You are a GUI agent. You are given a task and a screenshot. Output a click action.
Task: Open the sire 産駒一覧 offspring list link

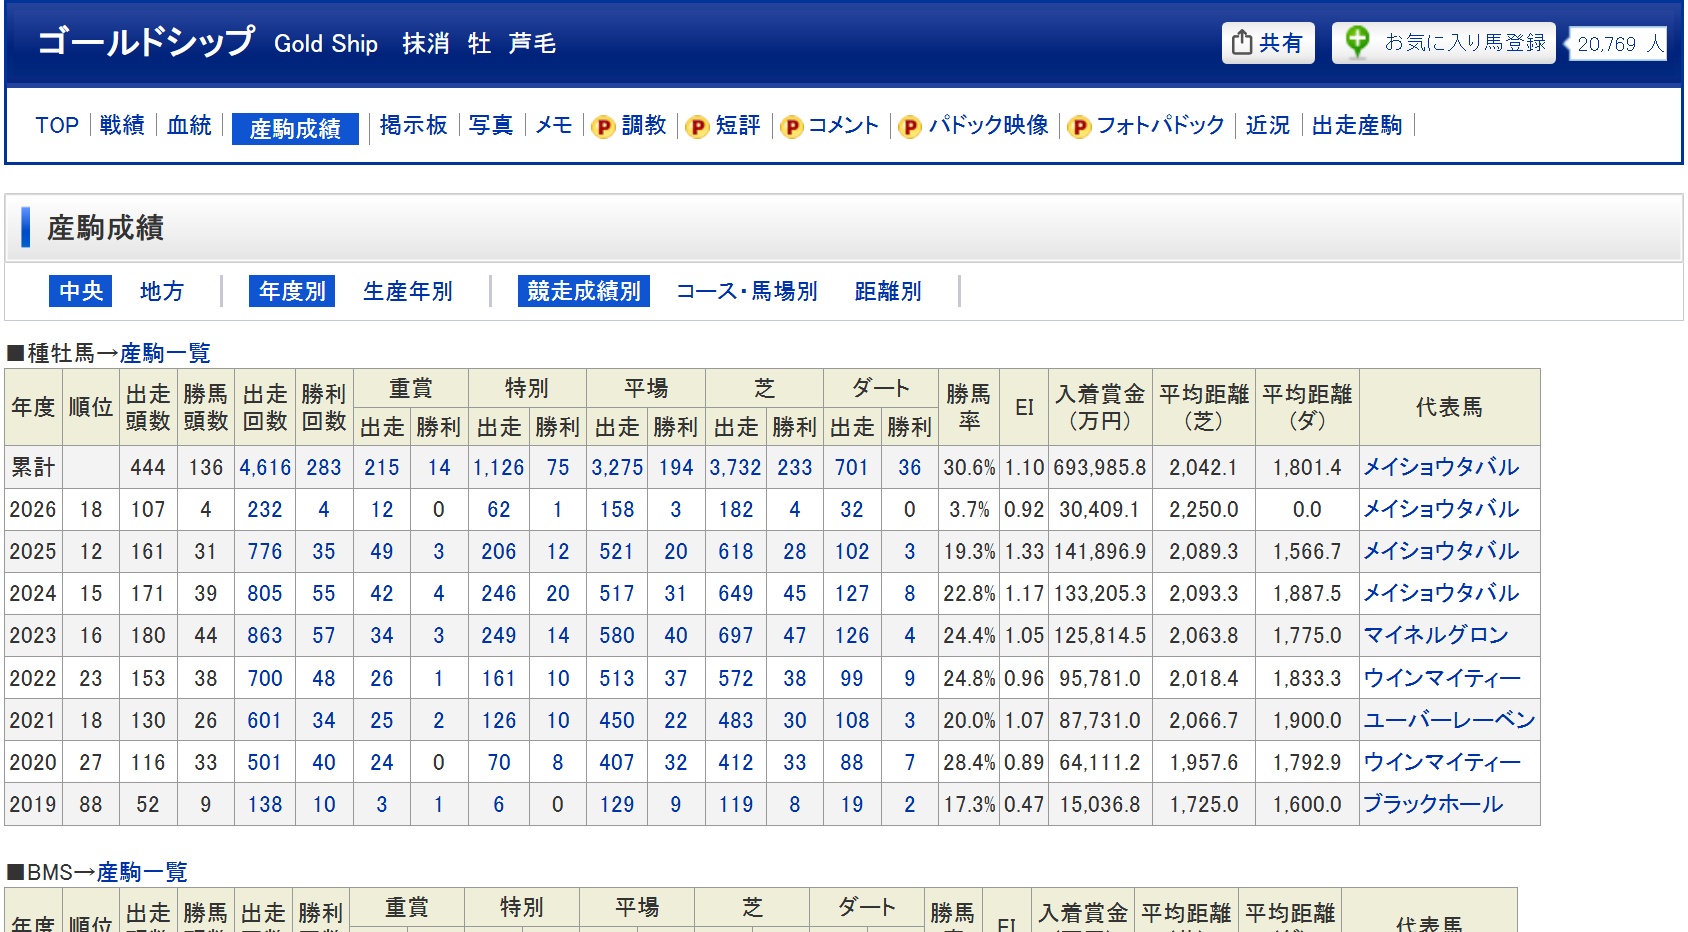pyautogui.click(x=165, y=353)
